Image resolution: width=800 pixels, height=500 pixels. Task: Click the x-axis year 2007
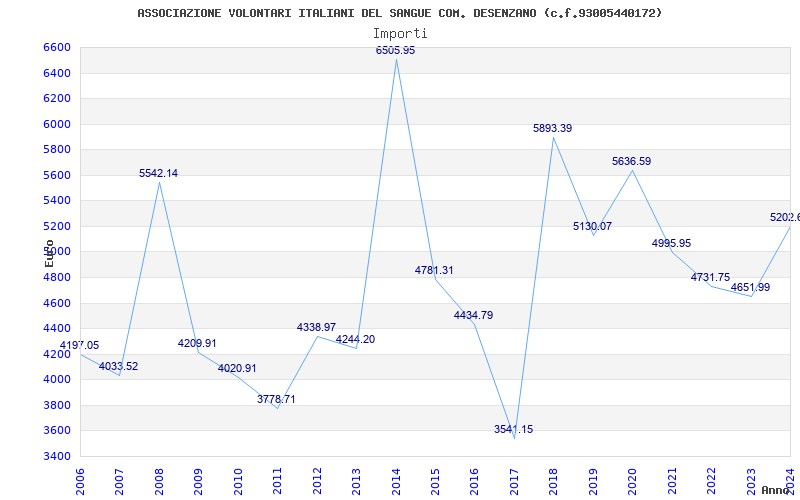click(119, 482)
